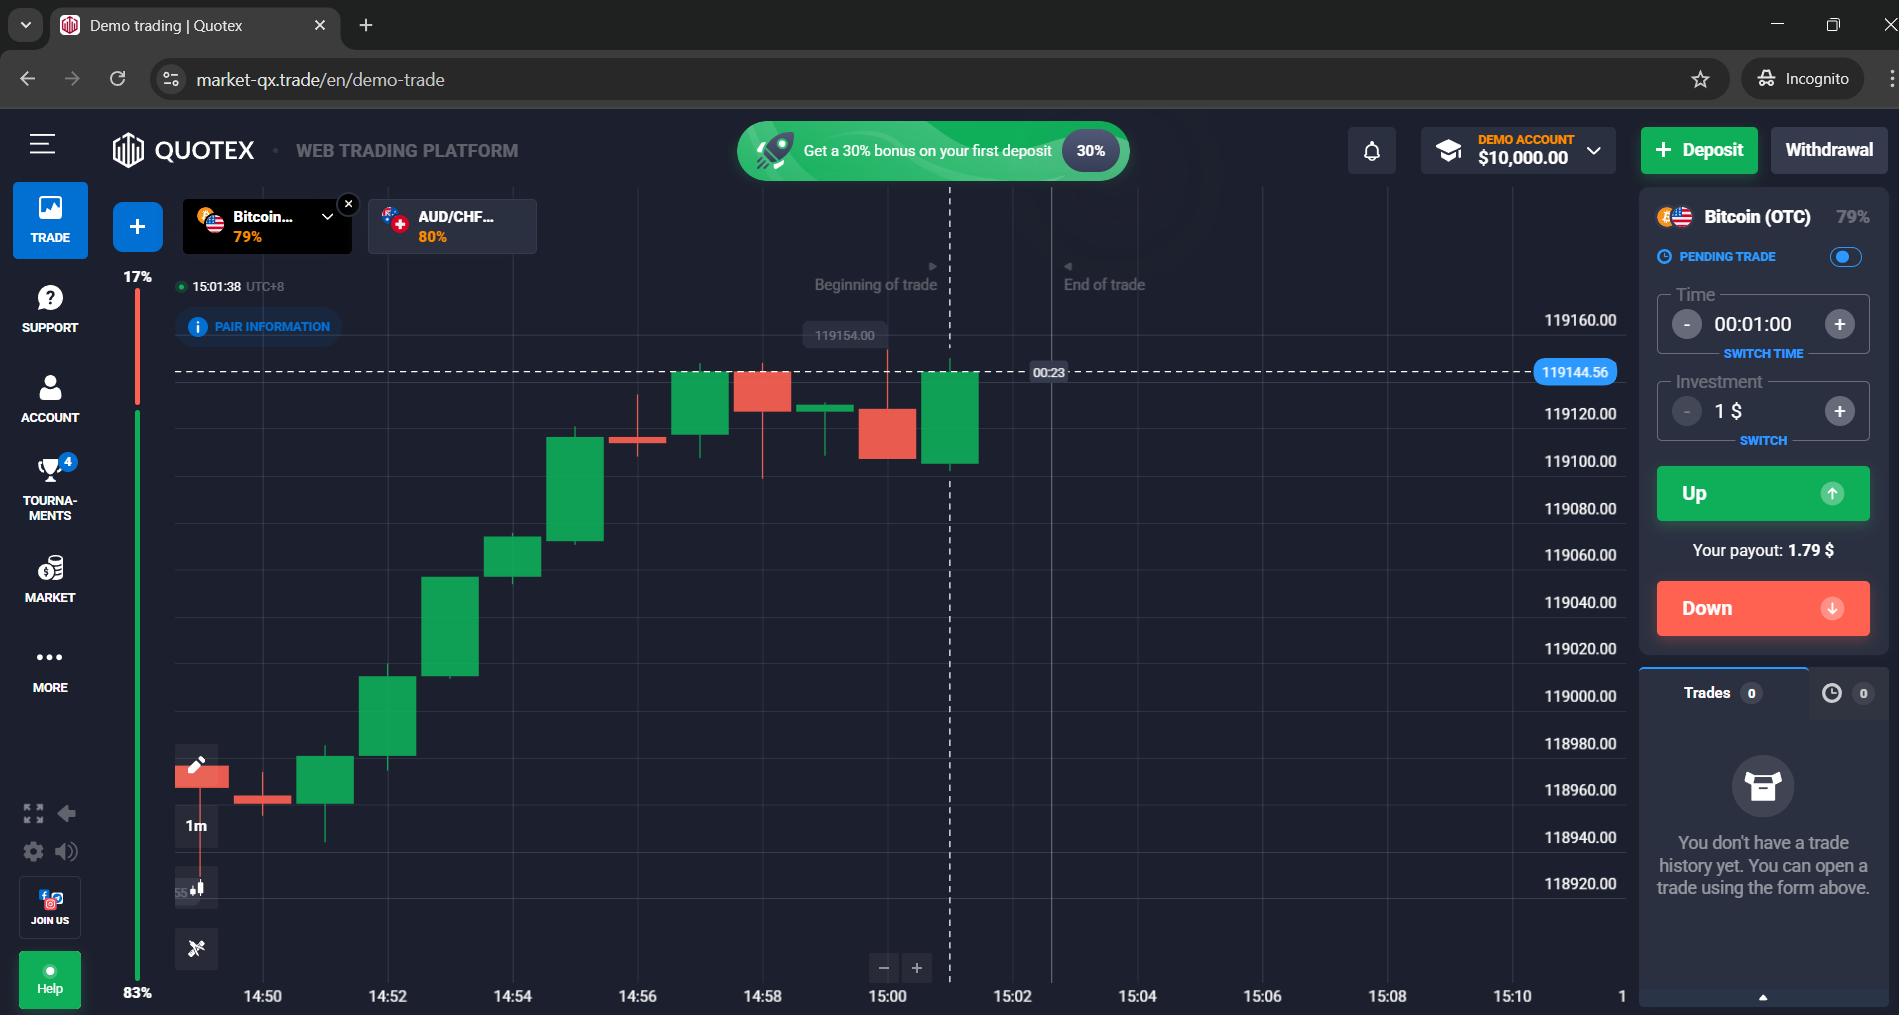The width and height of the screenshot is (1899, 1015).
Task: Go back in browser history
Action: 27,79
